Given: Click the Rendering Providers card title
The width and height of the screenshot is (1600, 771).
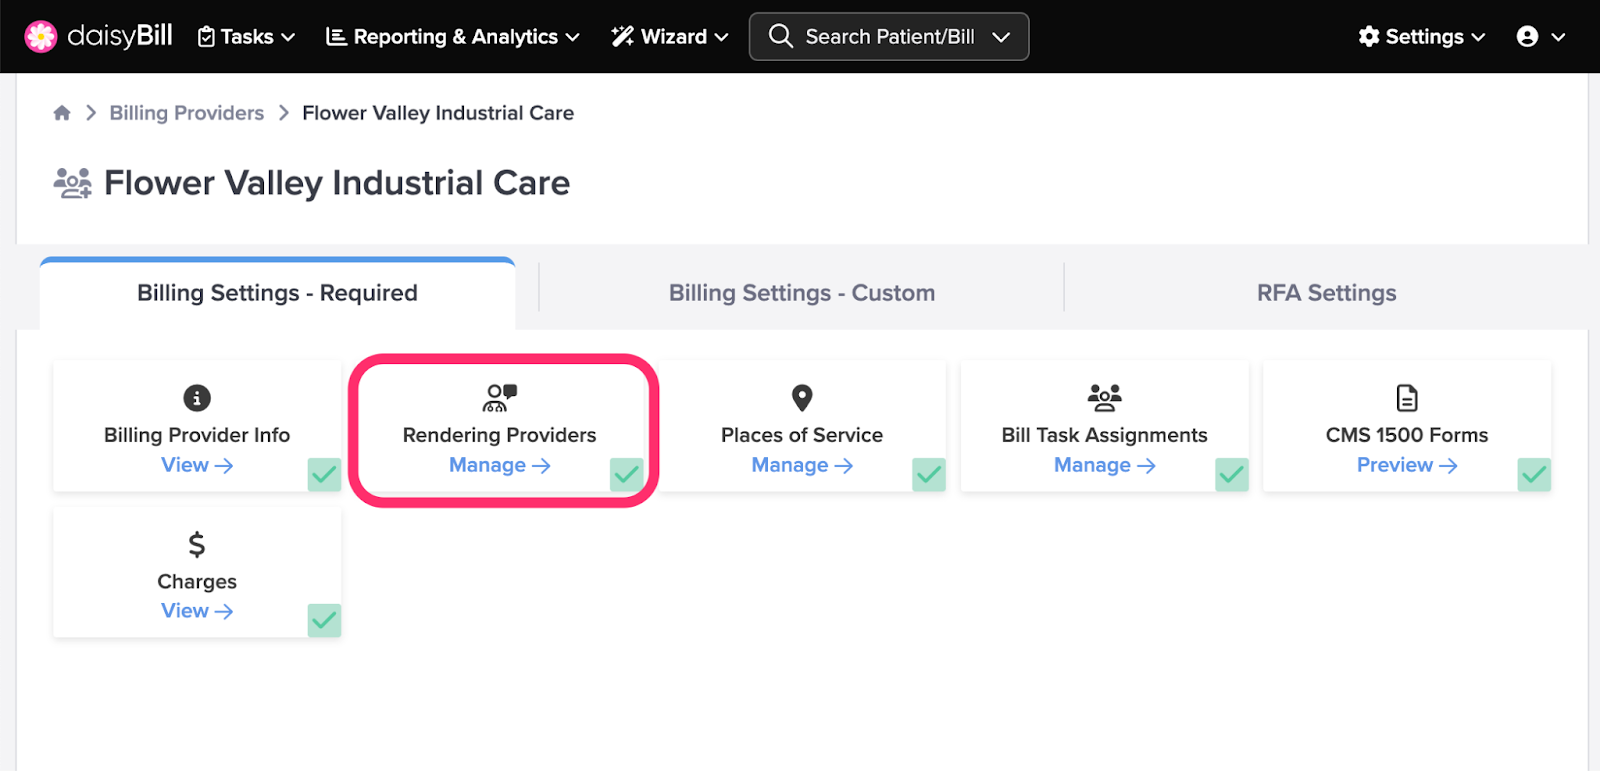Looking at the screenshot, I should (500, 435).
